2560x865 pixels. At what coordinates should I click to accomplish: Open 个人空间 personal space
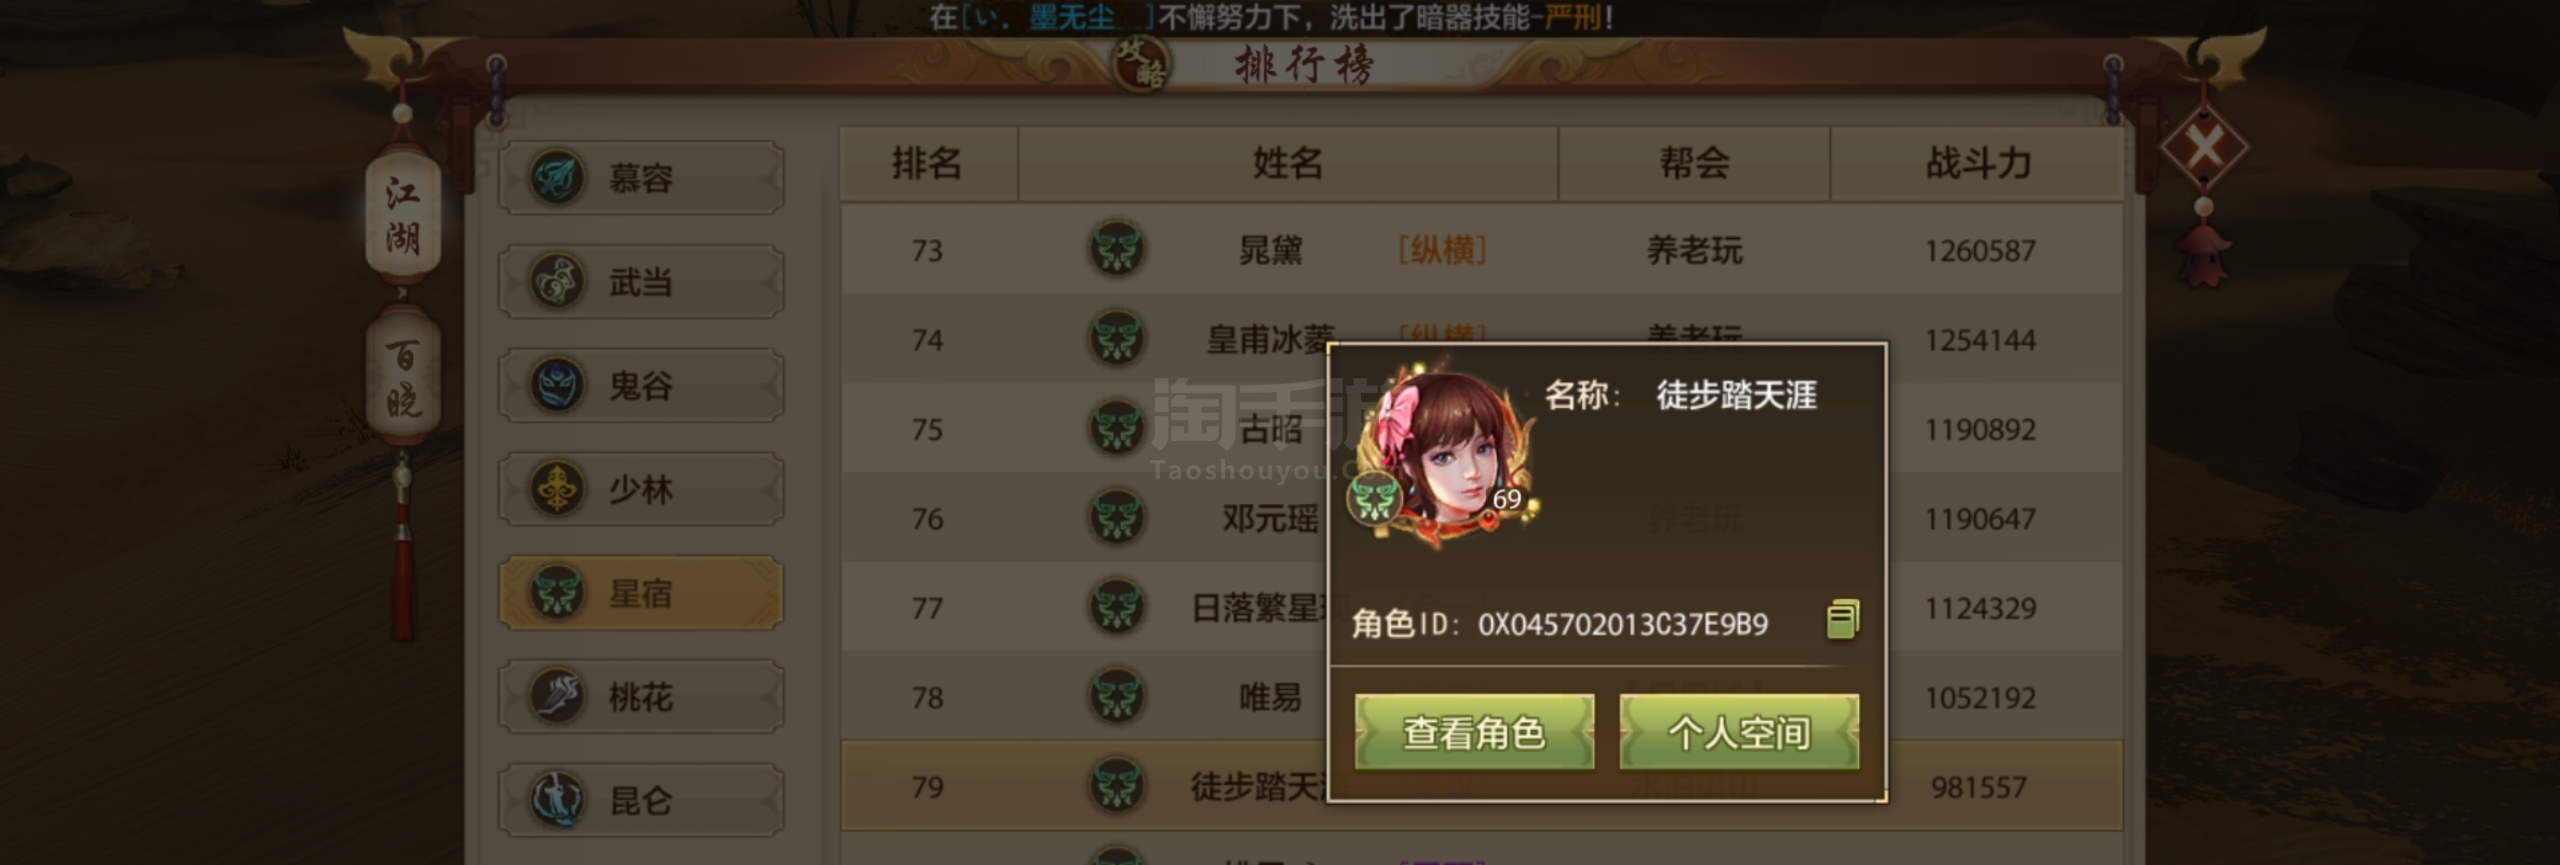[x=1739, y=733]
